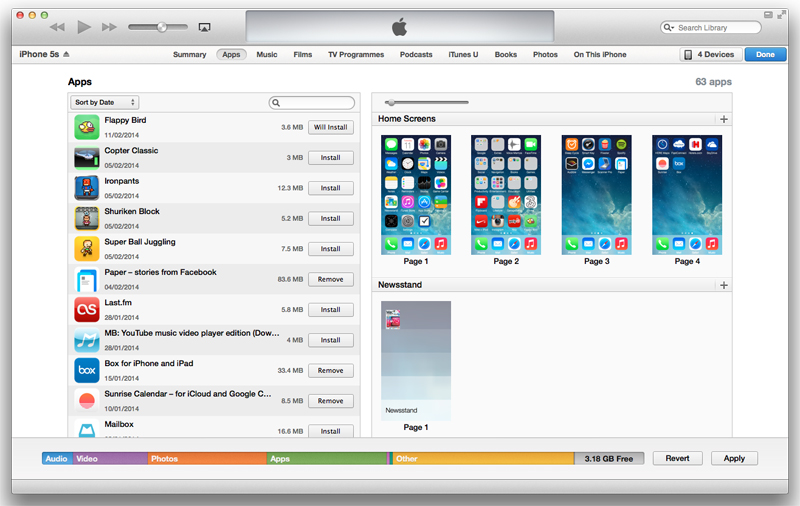Open the Music tab
The height and width of the screenshot is (506, 800).
click(267, 55)
